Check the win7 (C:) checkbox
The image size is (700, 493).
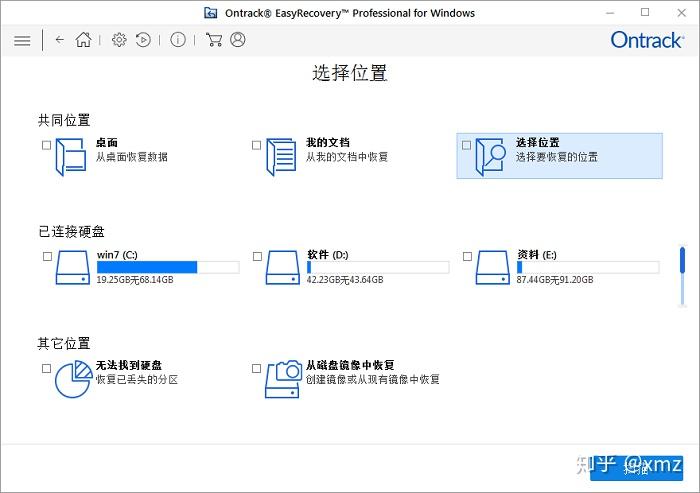[47, 256]
